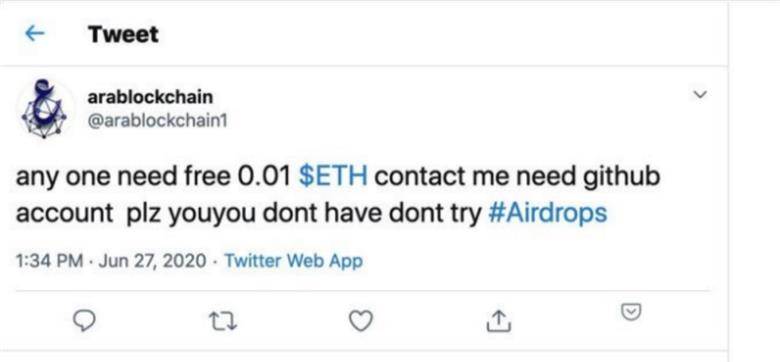The image size is (780, 362).
Task: Click the 1:34 PM timestamp
Action: pos(49,261)
